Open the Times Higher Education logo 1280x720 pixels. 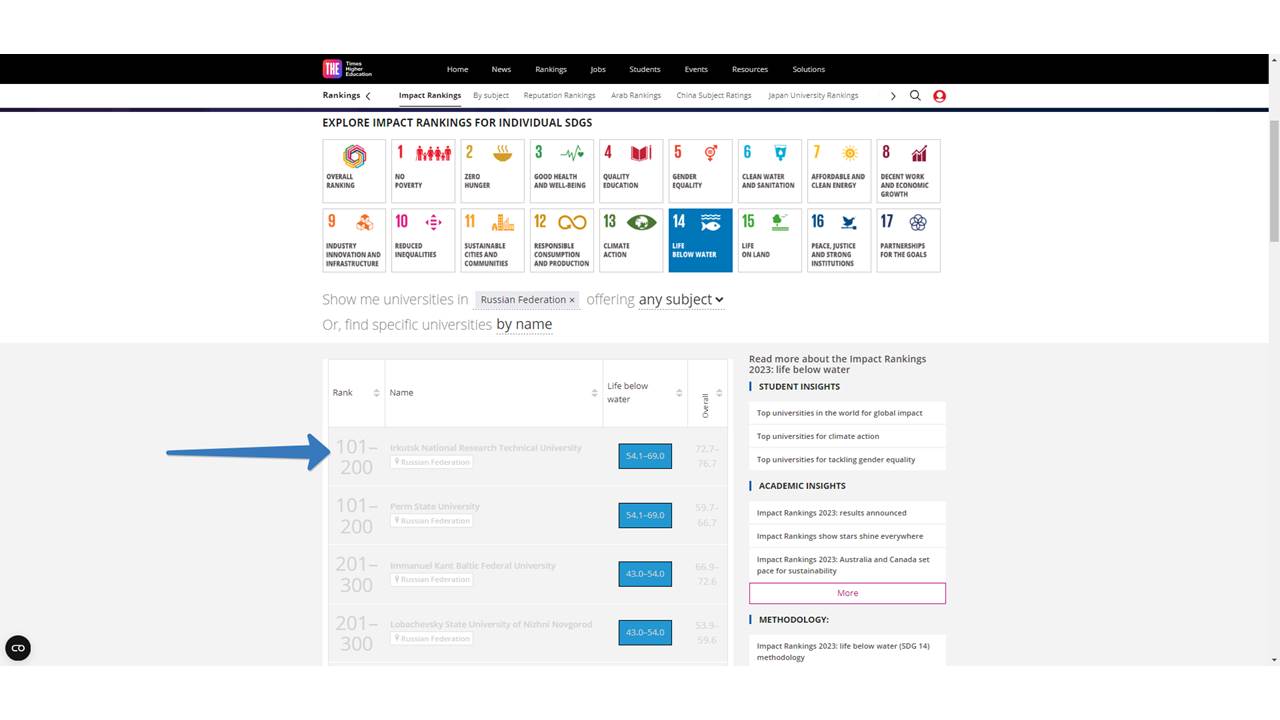(x=347, y=69)
